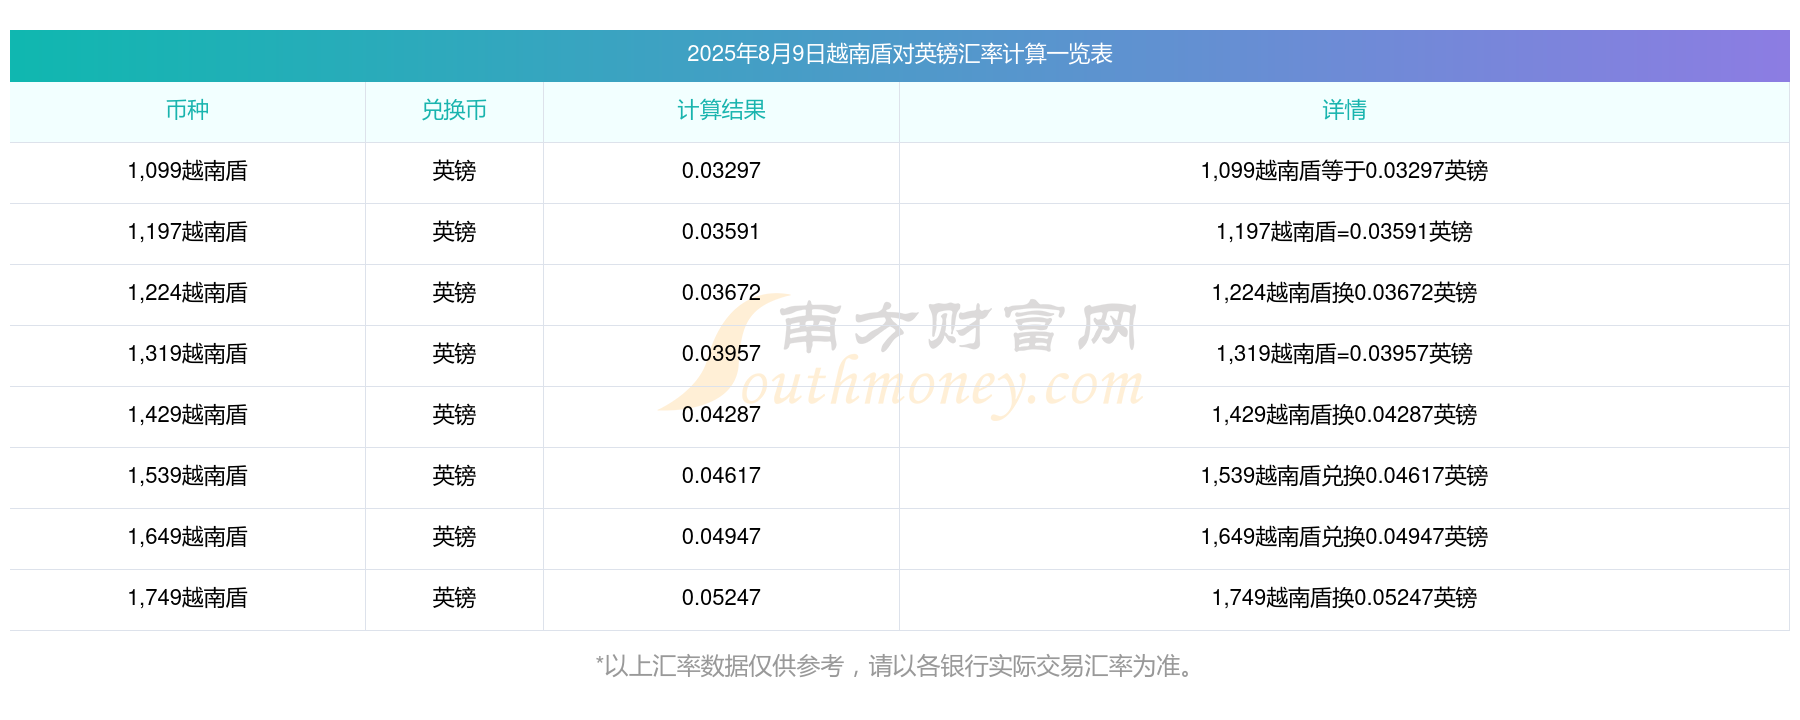The height and width of the screenshot is (720, 1800).
Task: Click detail 1,197越南盾=0.03591英镑
Action: (1344, 232)
